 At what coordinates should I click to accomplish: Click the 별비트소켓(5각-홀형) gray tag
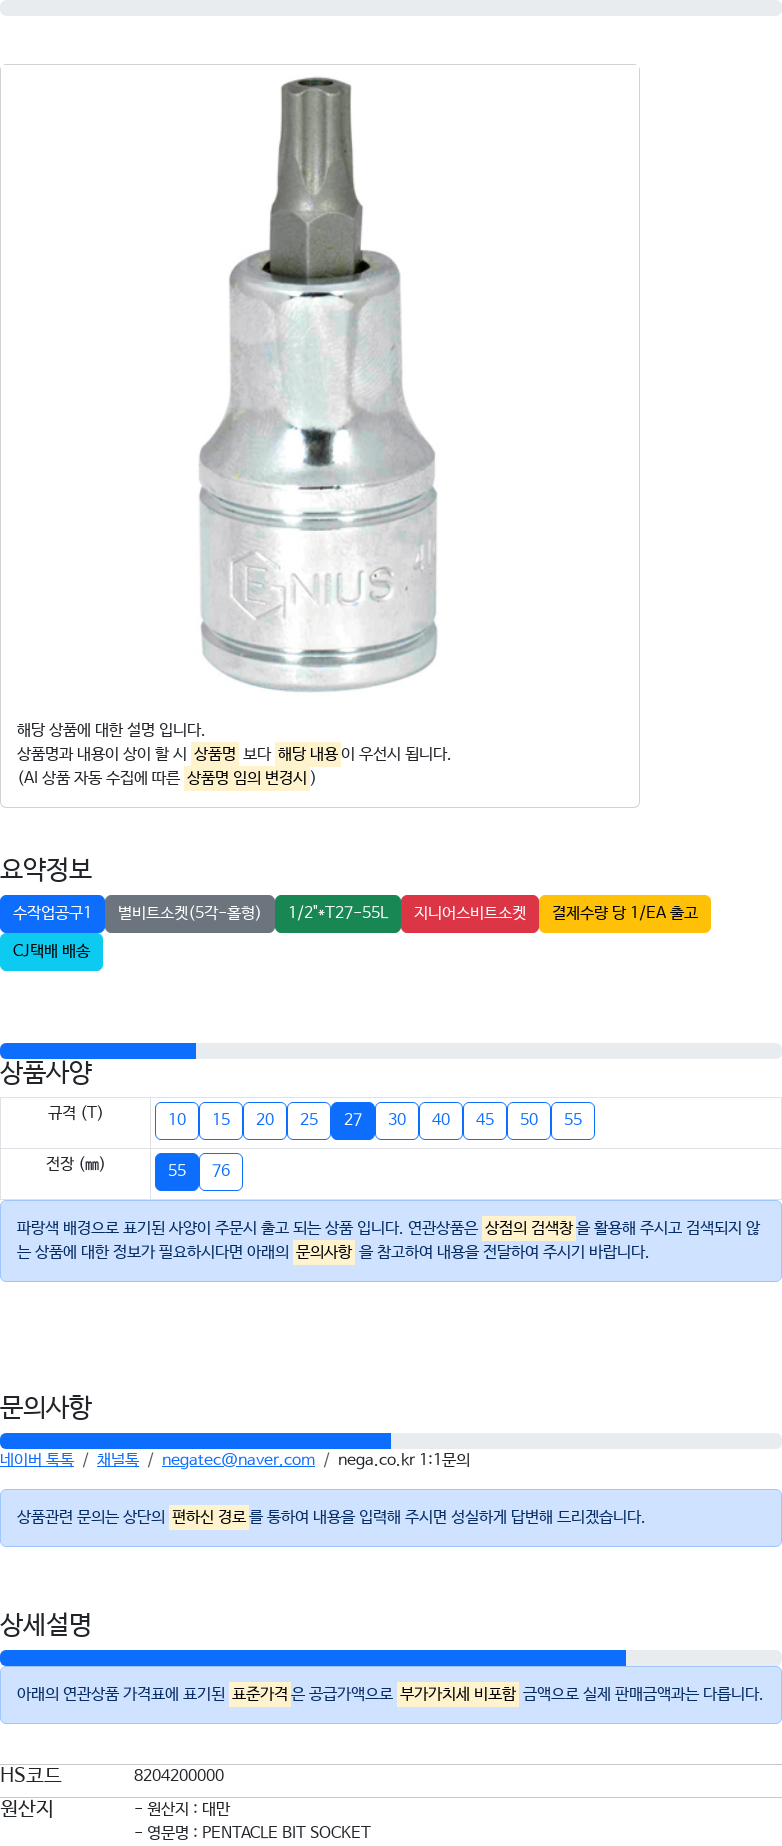coord(190,913)
